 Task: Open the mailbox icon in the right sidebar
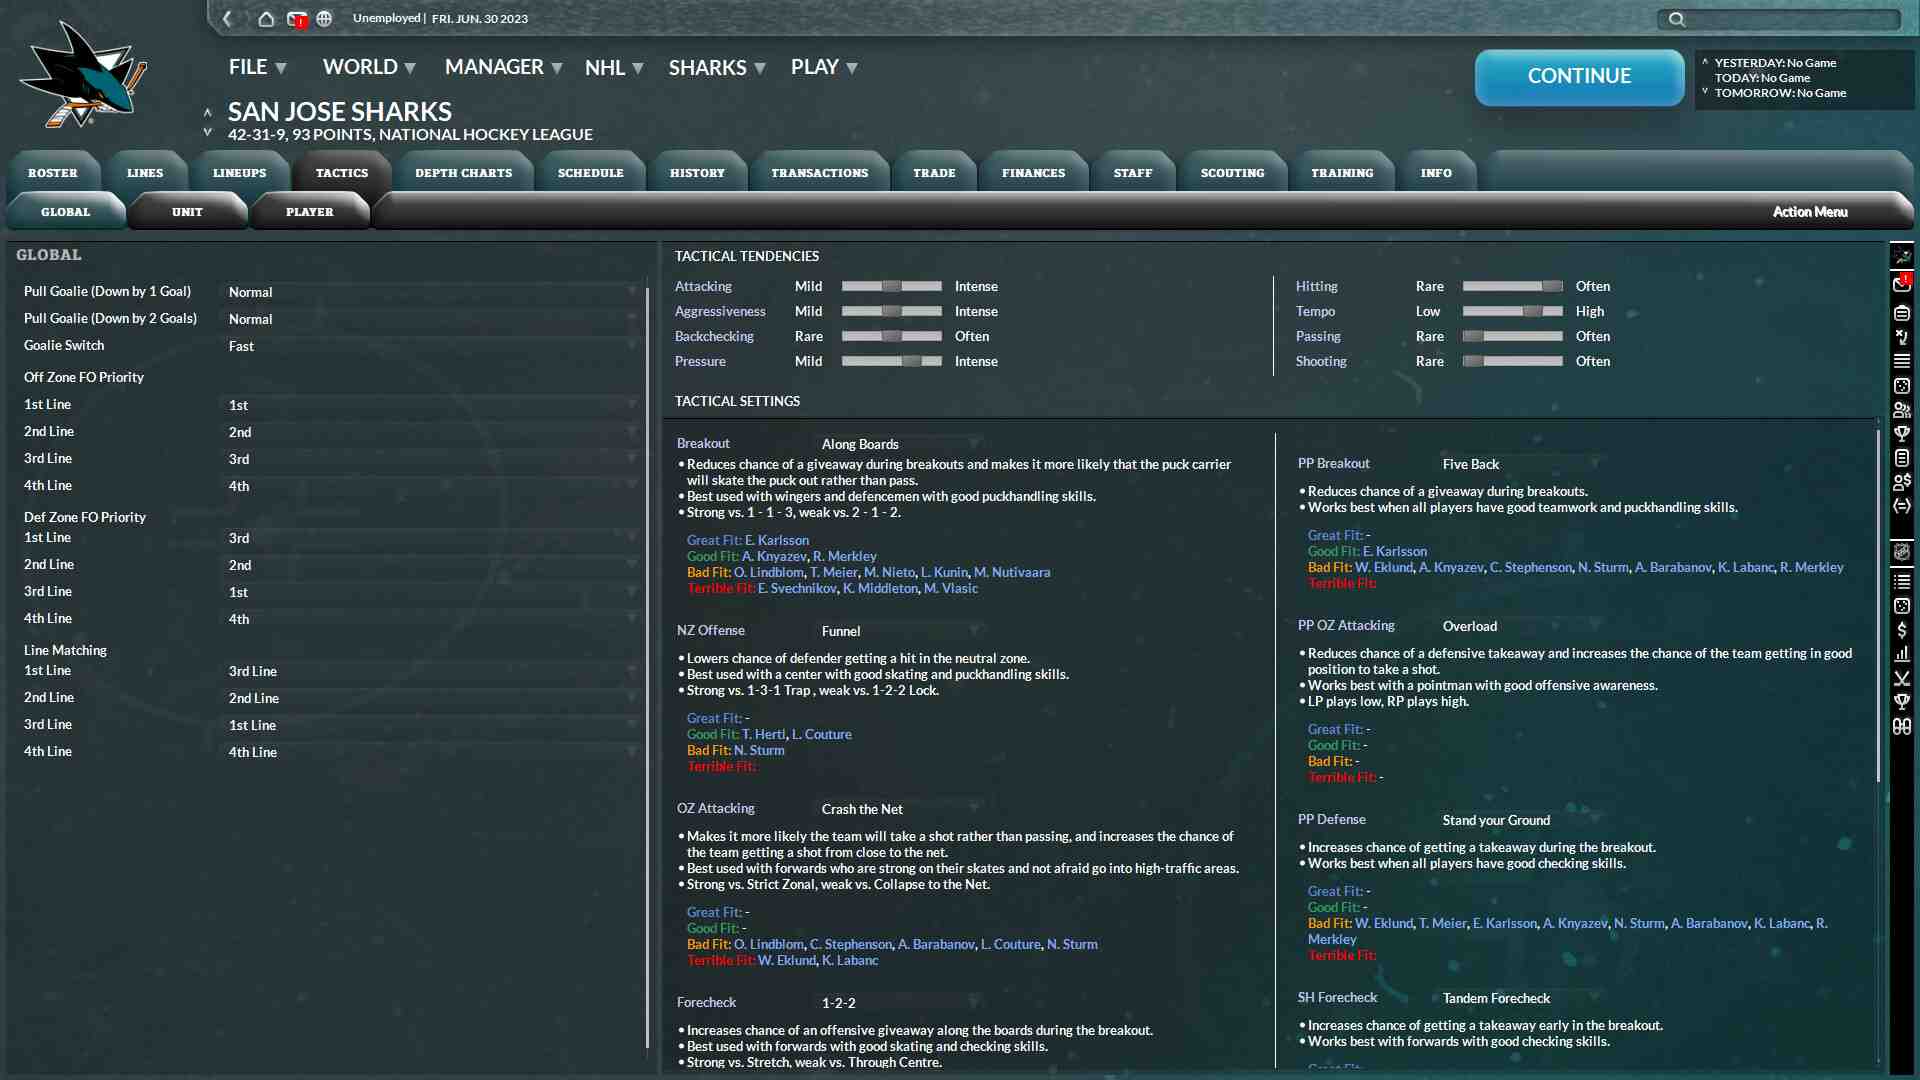[x=1902, y=284]
